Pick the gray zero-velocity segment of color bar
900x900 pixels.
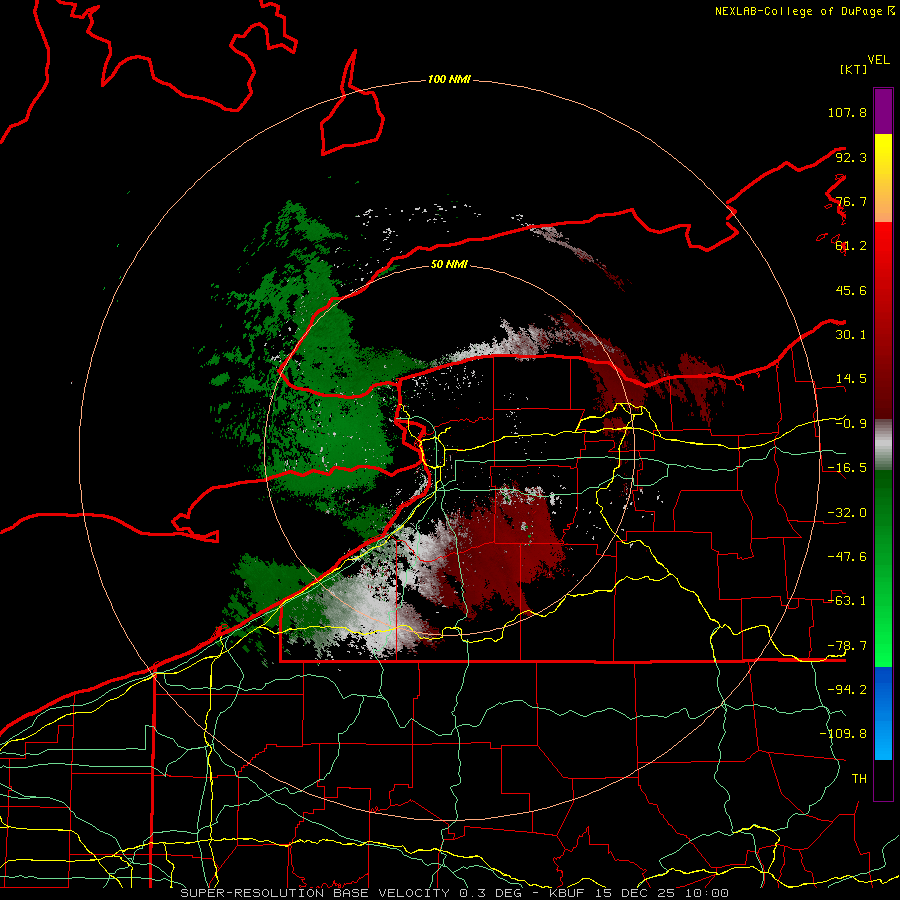tap(883, 444)
